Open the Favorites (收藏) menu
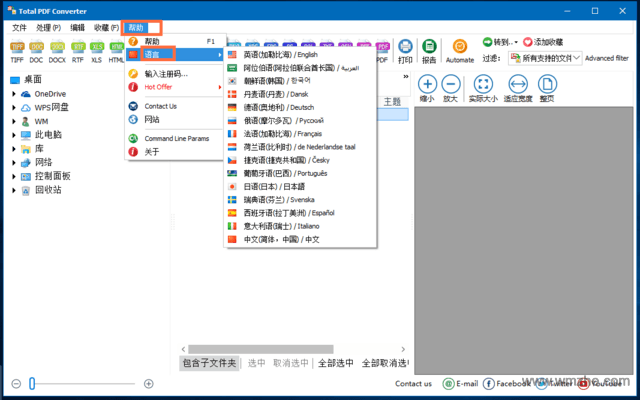 pos(107,28)
